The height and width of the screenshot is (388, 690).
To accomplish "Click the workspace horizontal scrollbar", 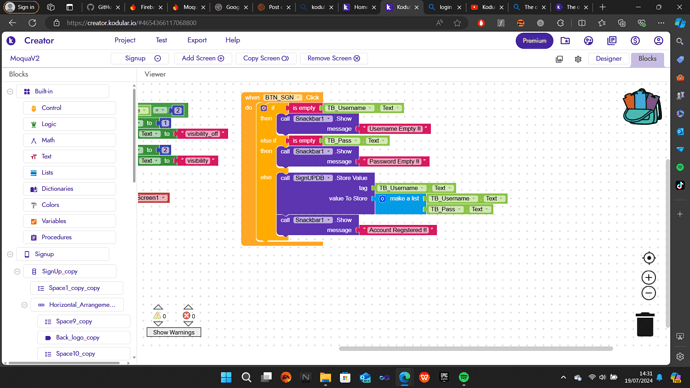I will [476, 348].
